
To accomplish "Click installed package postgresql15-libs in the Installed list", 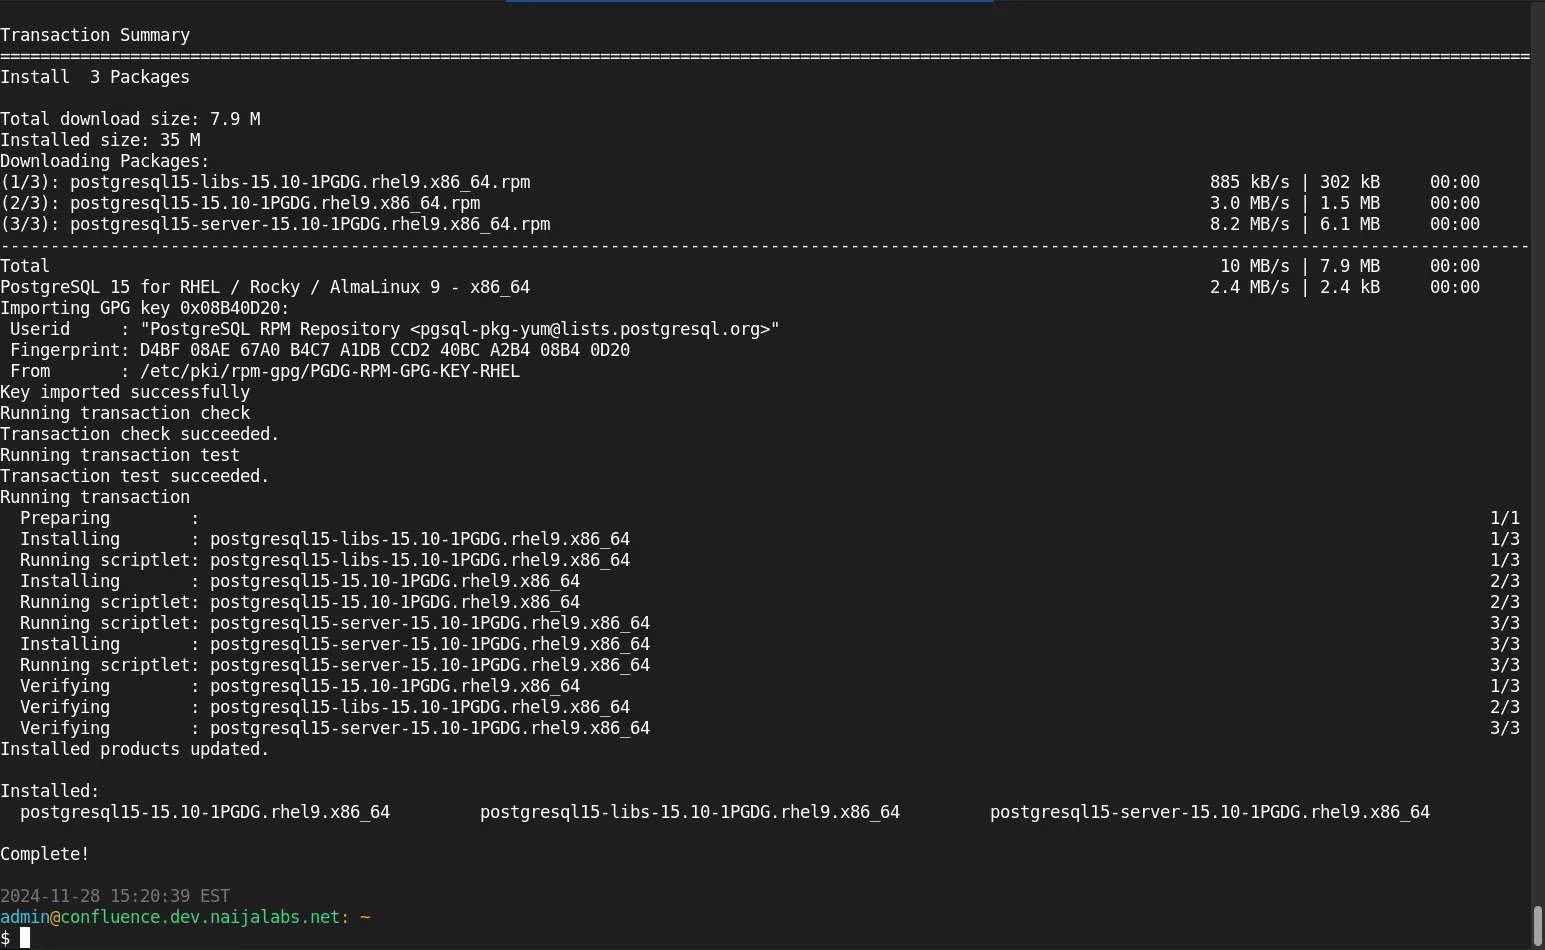I will click(x=690, y=812).
